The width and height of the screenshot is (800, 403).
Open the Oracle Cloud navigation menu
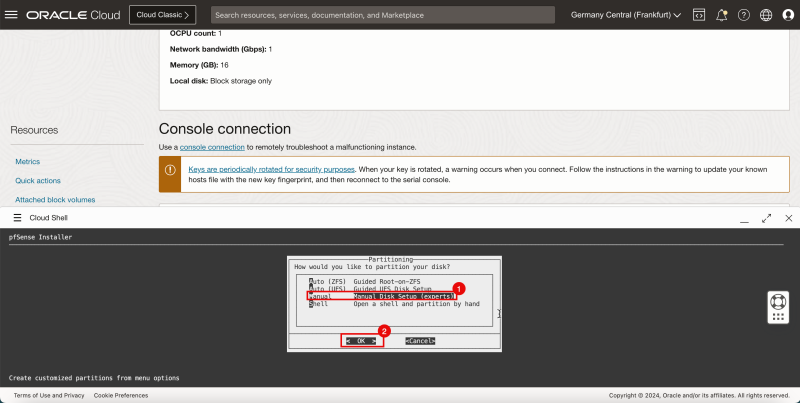click(x=12, y=15)
